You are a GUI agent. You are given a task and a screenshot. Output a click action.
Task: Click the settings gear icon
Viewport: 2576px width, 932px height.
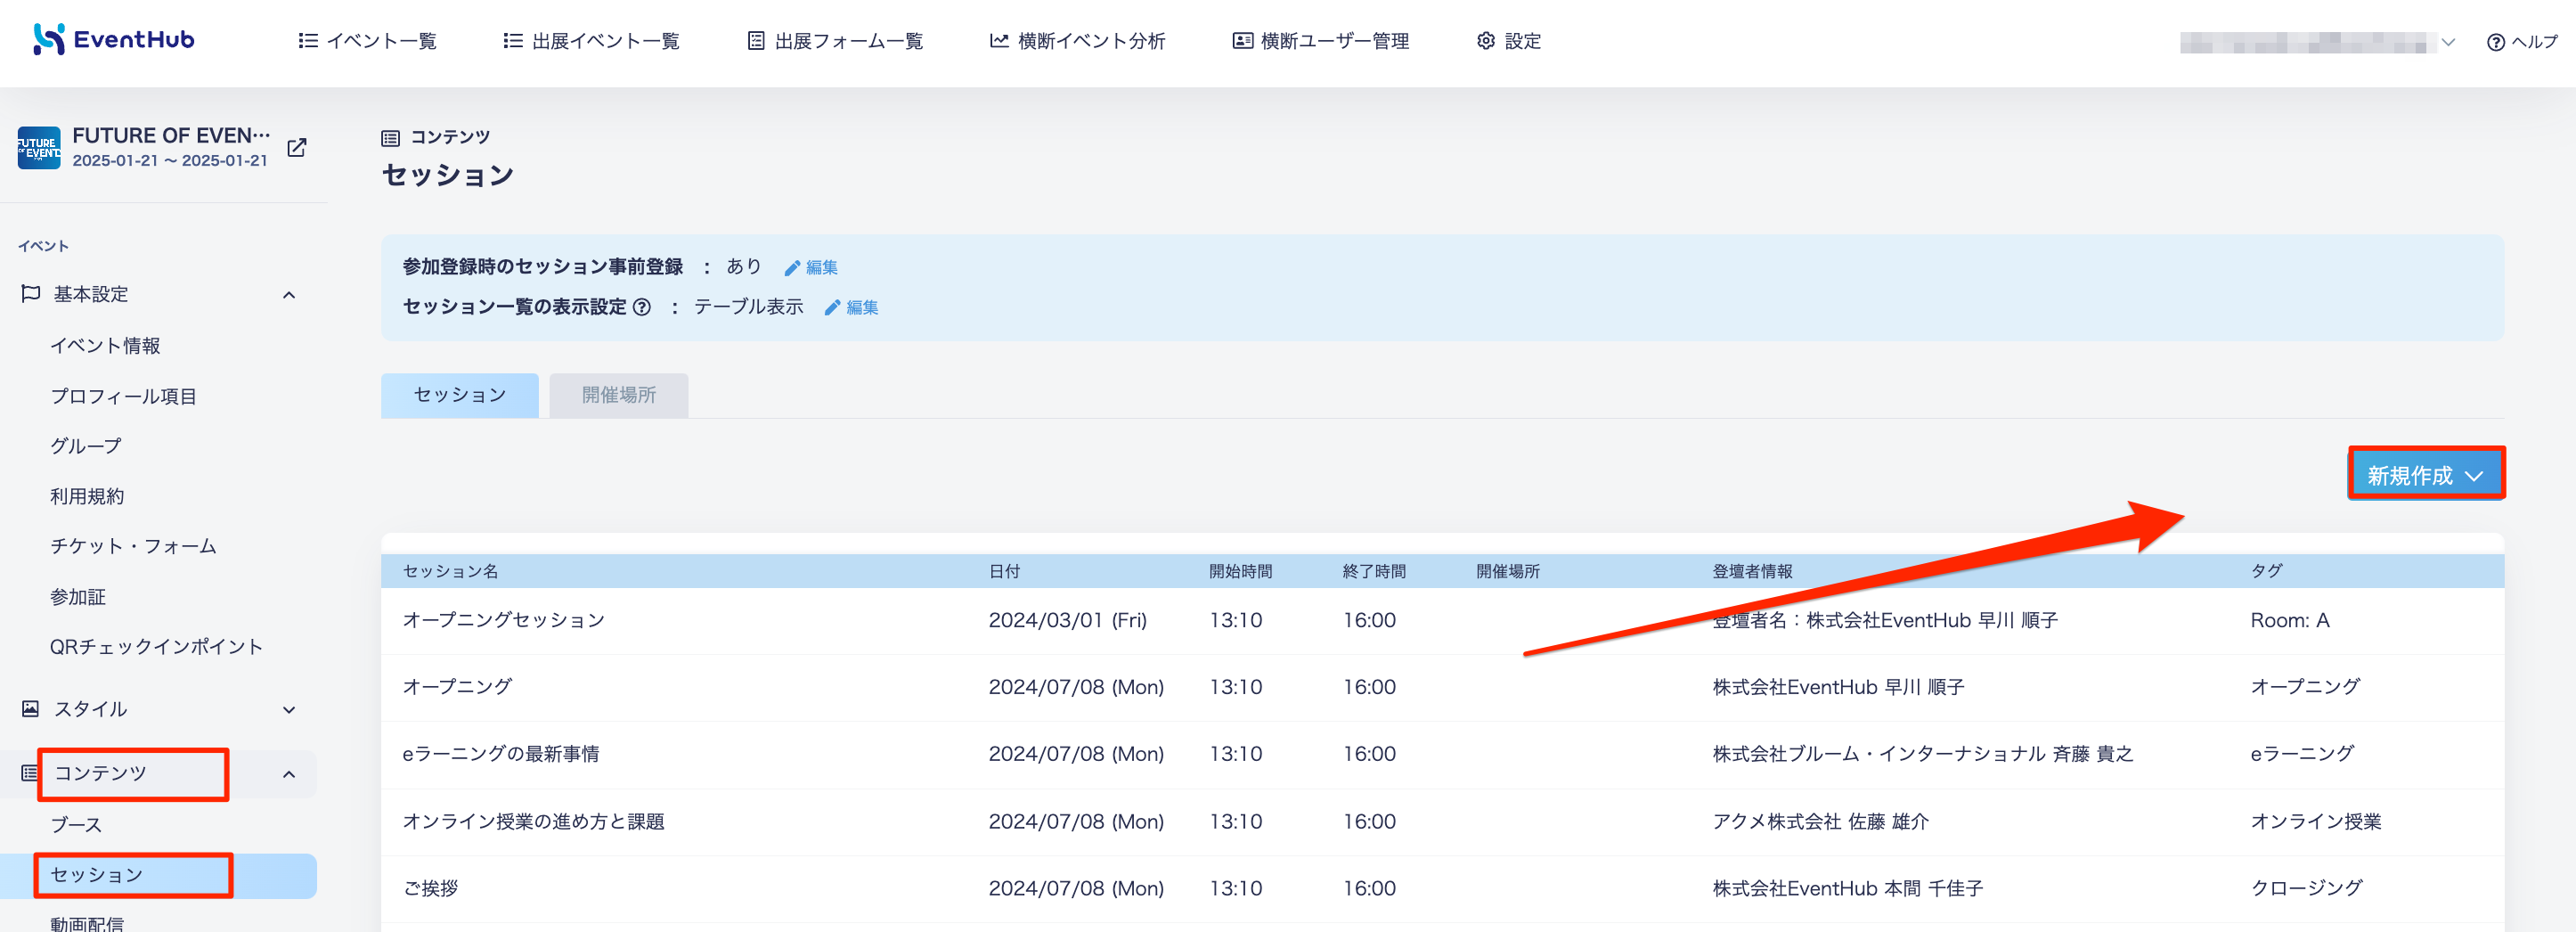click(1486, 41)
